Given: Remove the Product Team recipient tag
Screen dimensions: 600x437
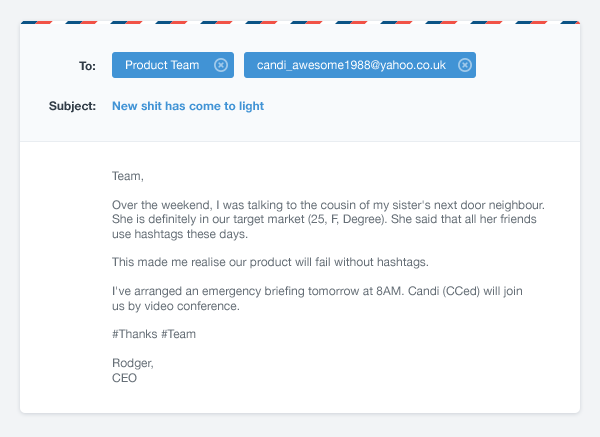Looking at the screenshot, I should click(221, 65).
